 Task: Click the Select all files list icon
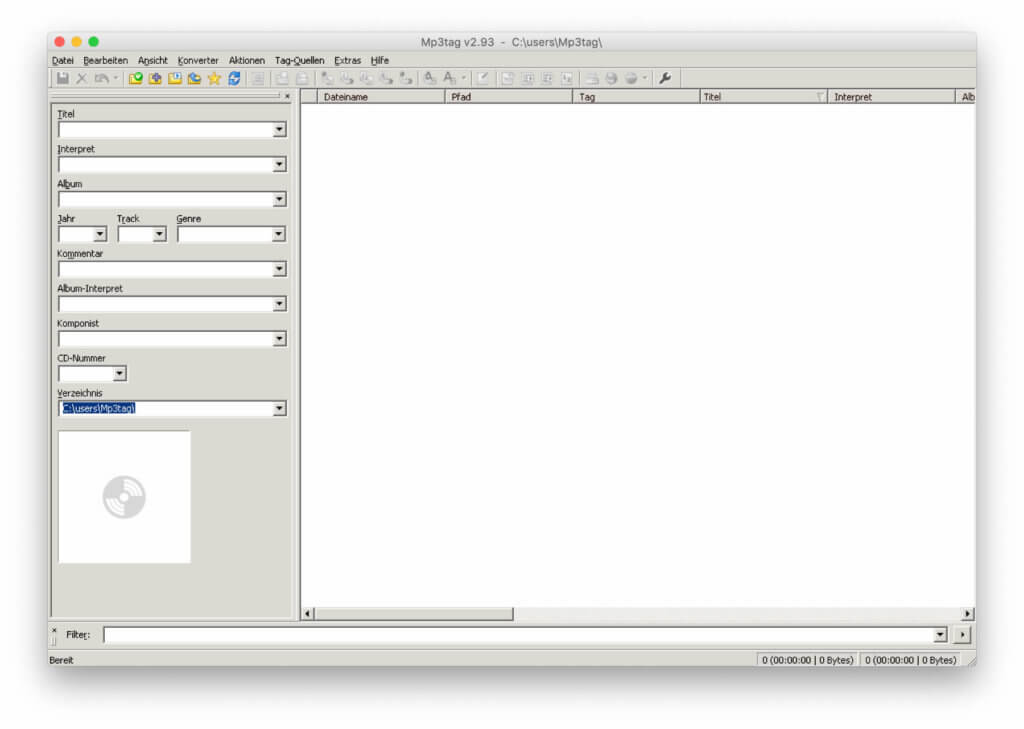coord(259,78)
